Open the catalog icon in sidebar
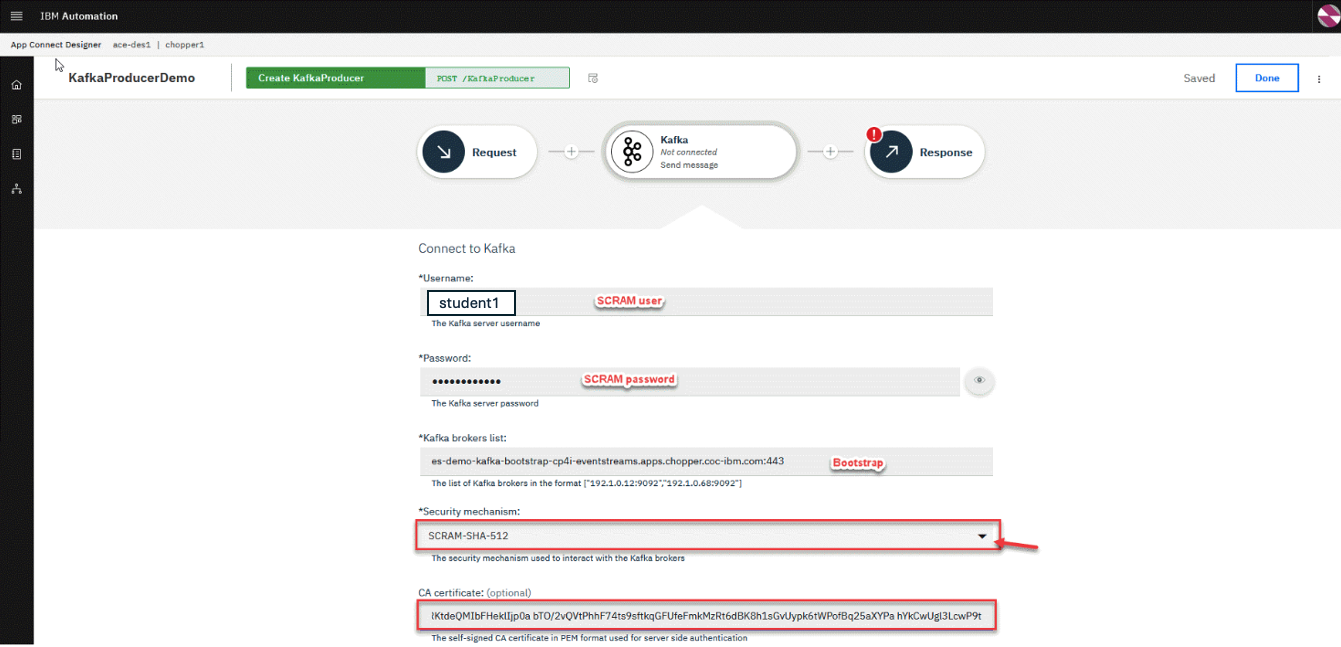 click(x=16, y=119)
